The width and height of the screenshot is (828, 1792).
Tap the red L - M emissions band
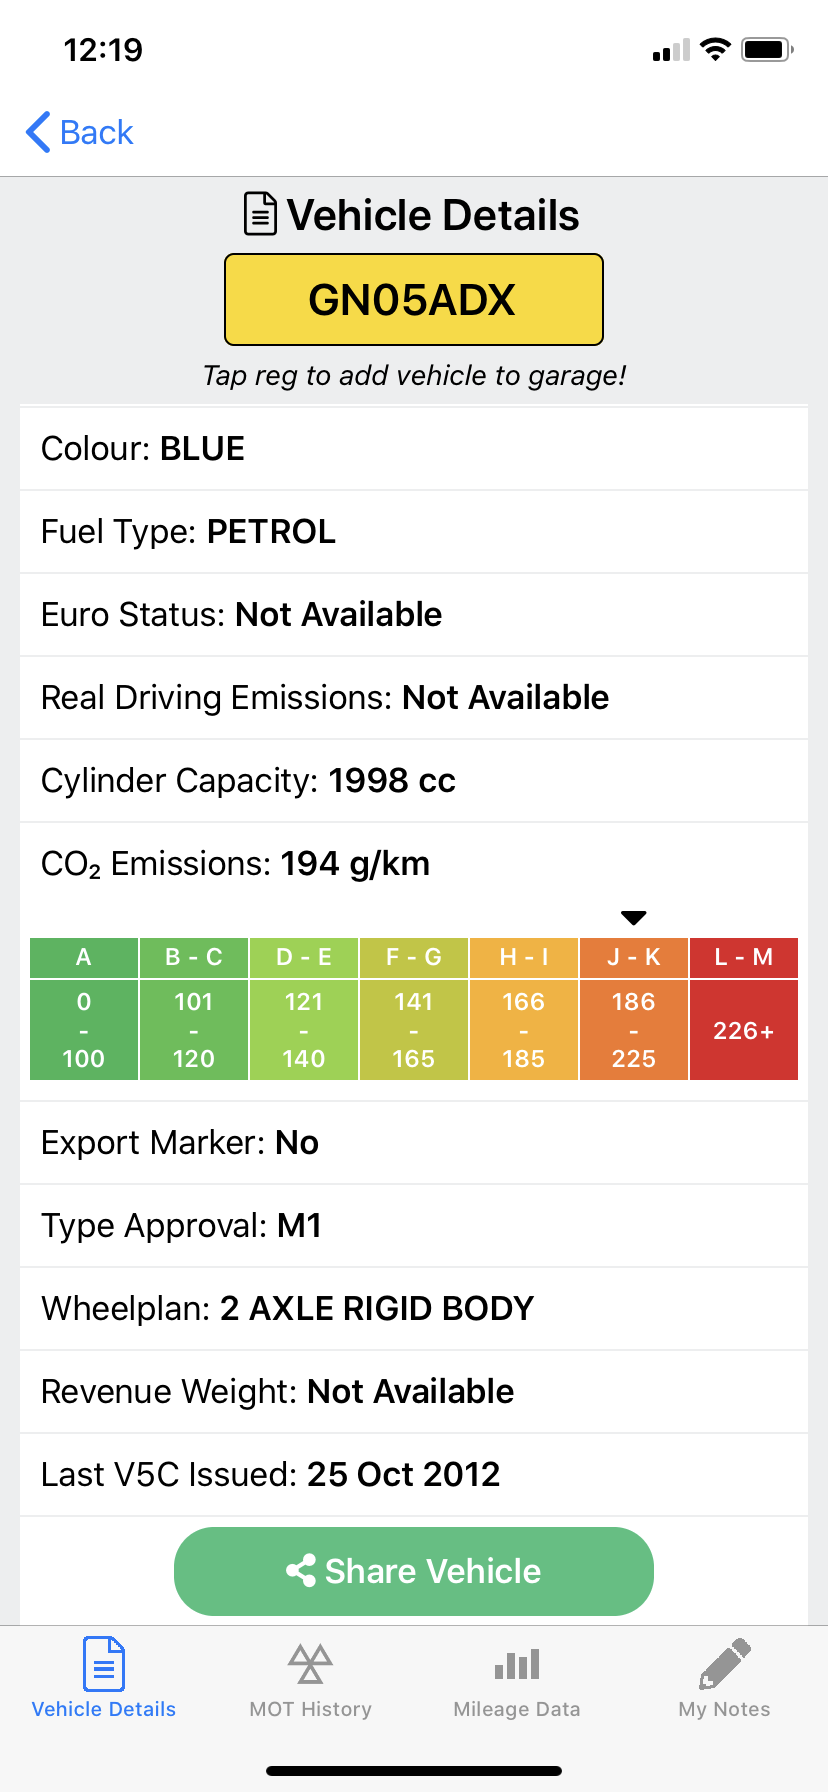(x=743, y=1009)
